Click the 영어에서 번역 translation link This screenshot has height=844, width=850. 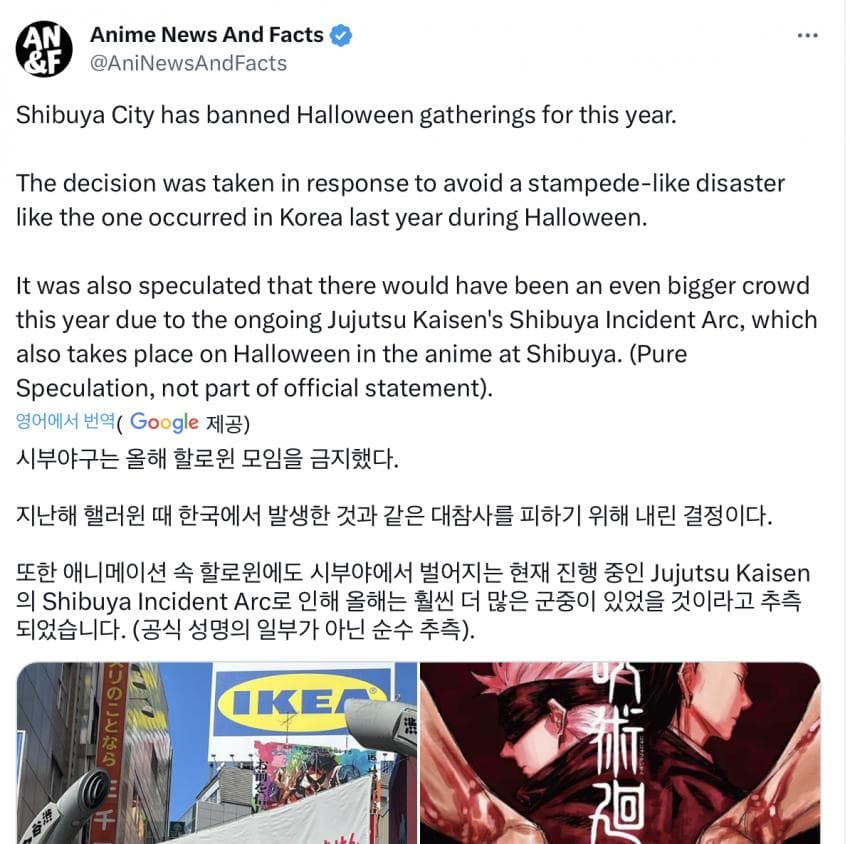65,421
